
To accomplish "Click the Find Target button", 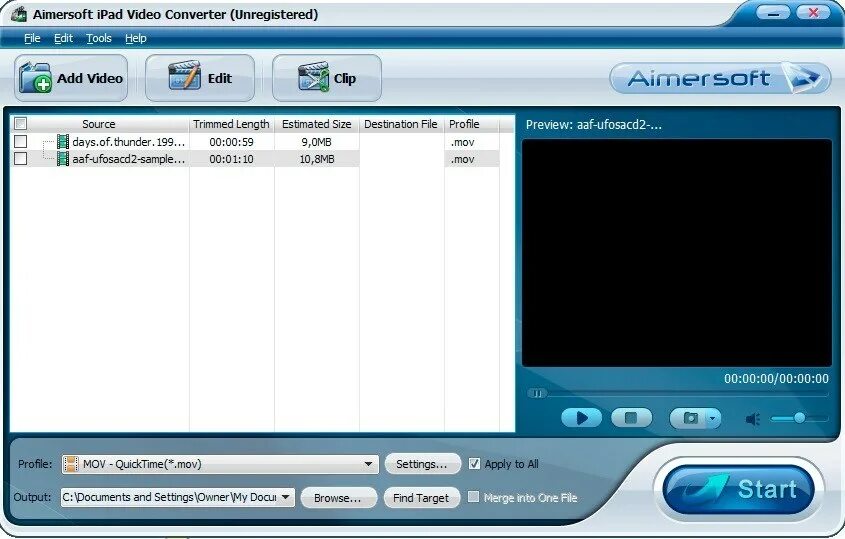I will point(421,497).
